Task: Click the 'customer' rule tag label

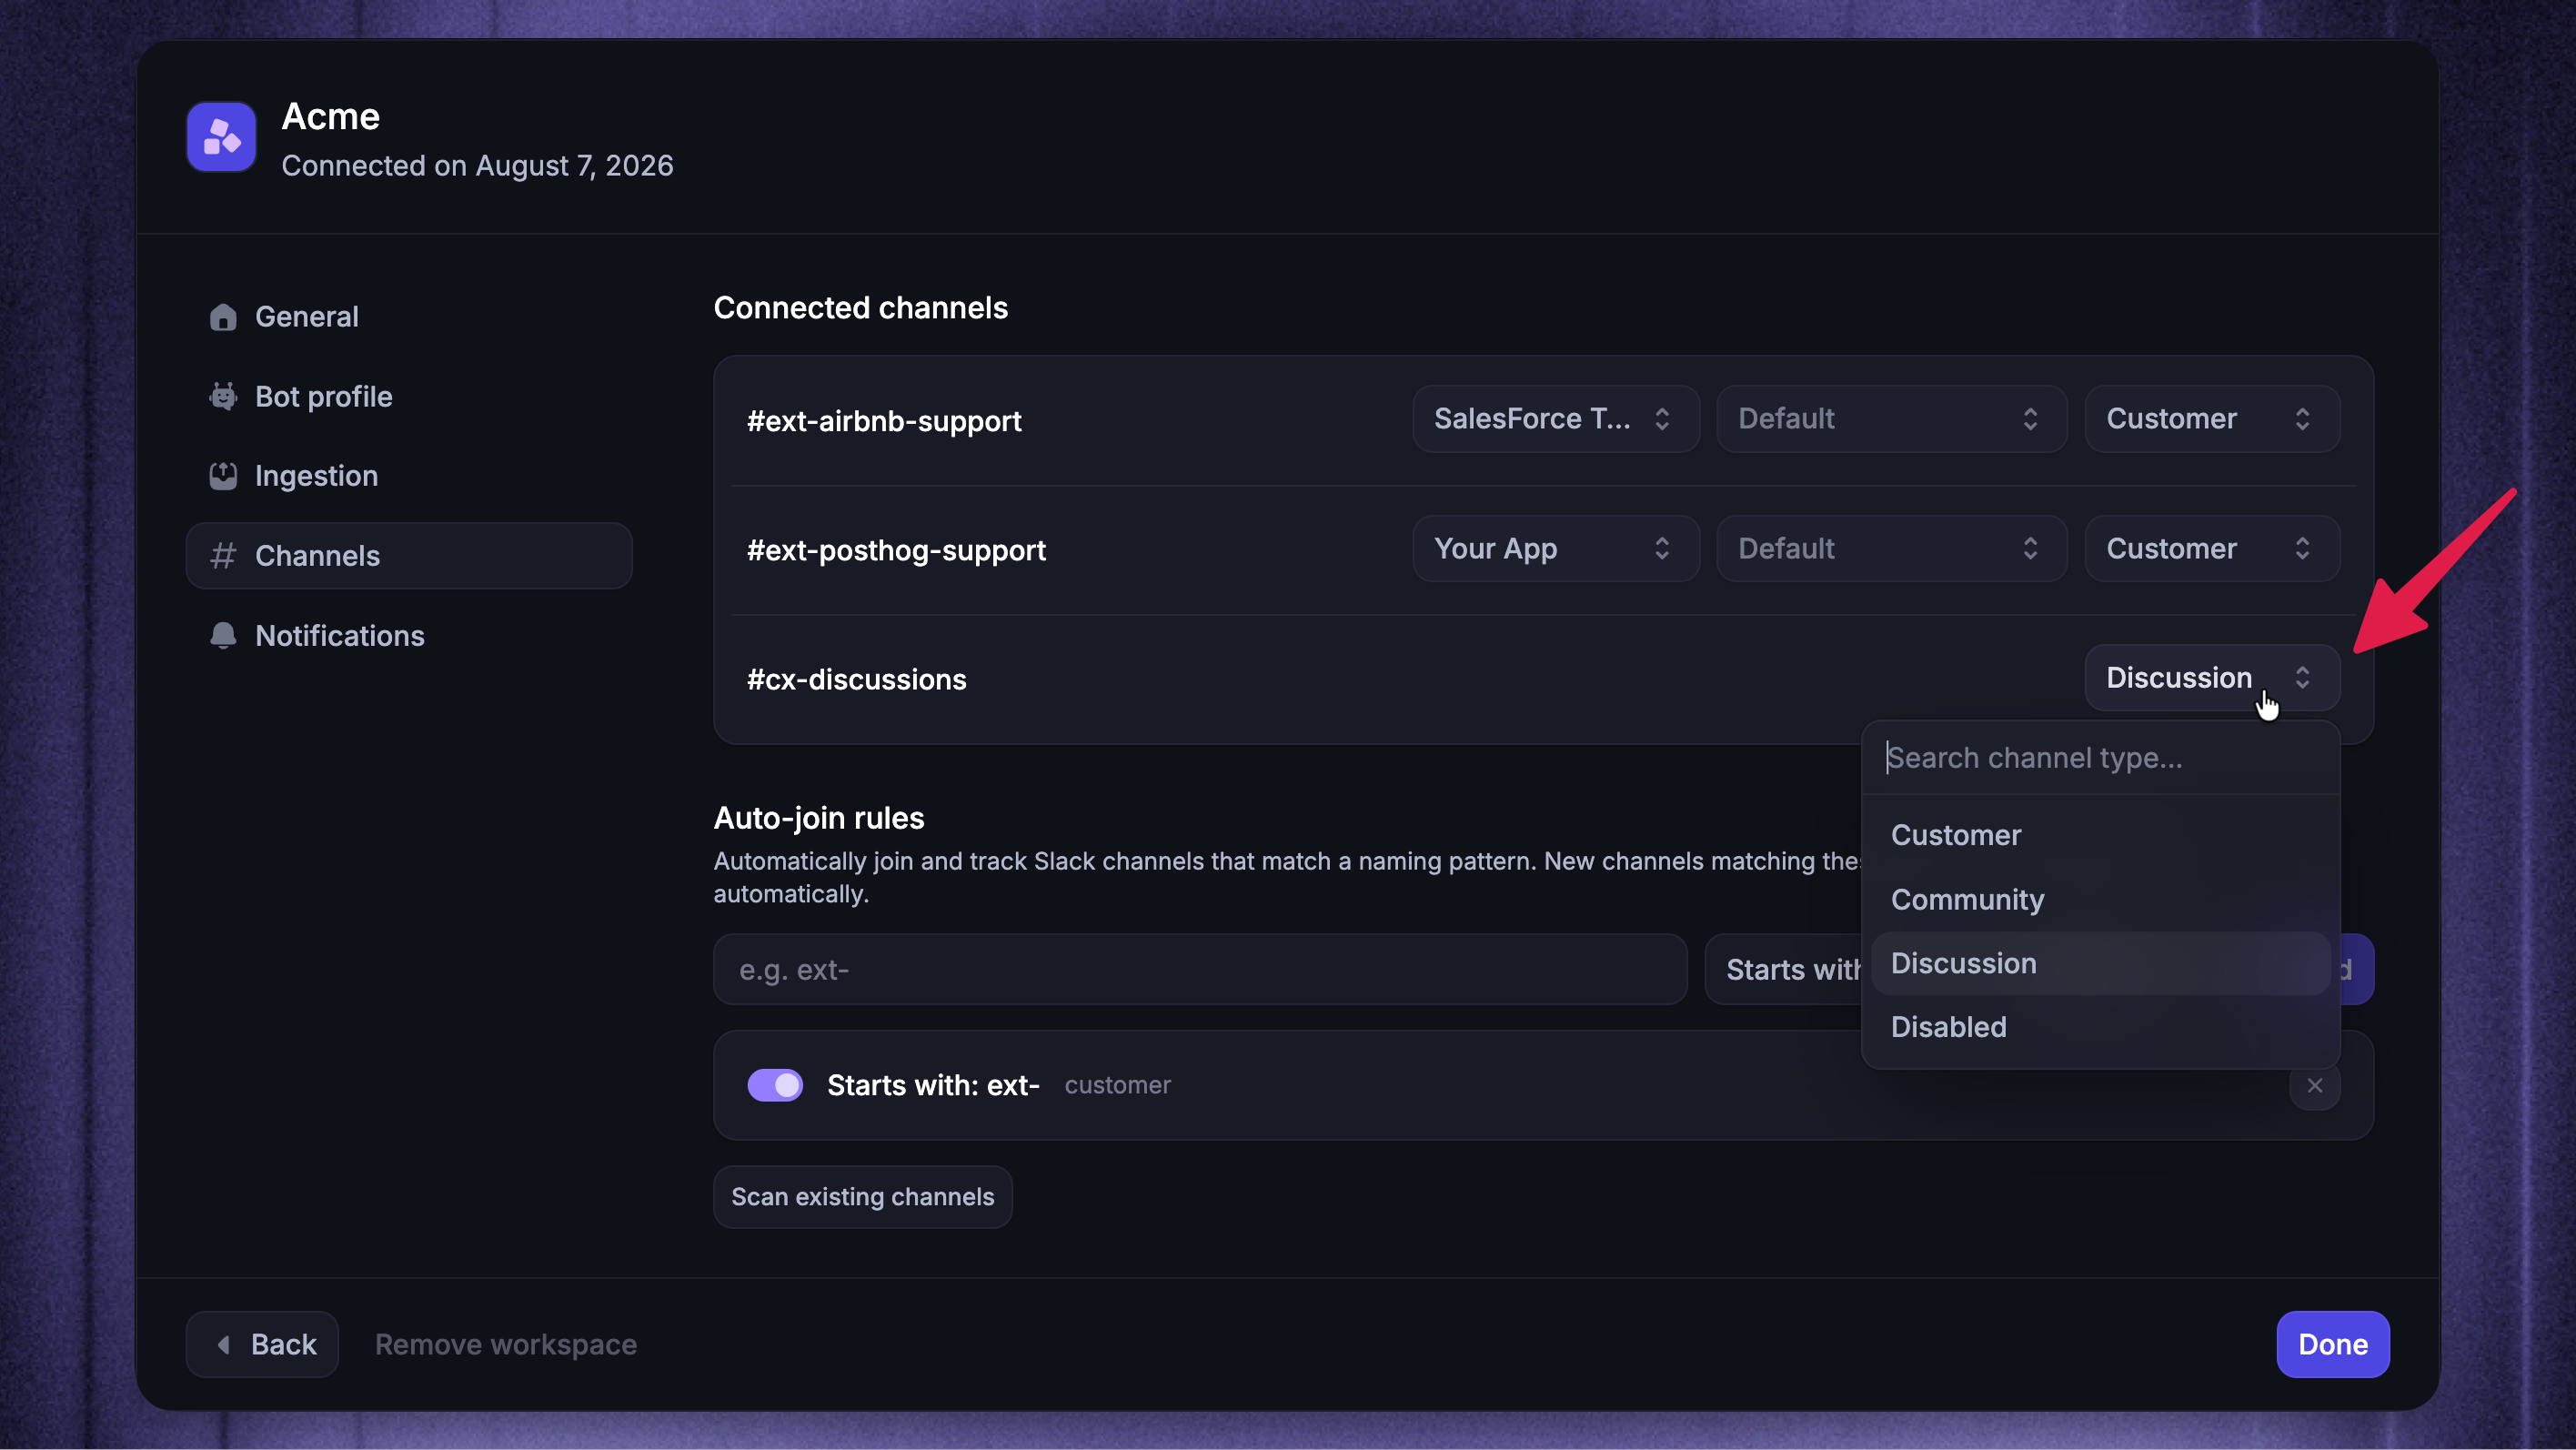Action: (1117, 1085)
